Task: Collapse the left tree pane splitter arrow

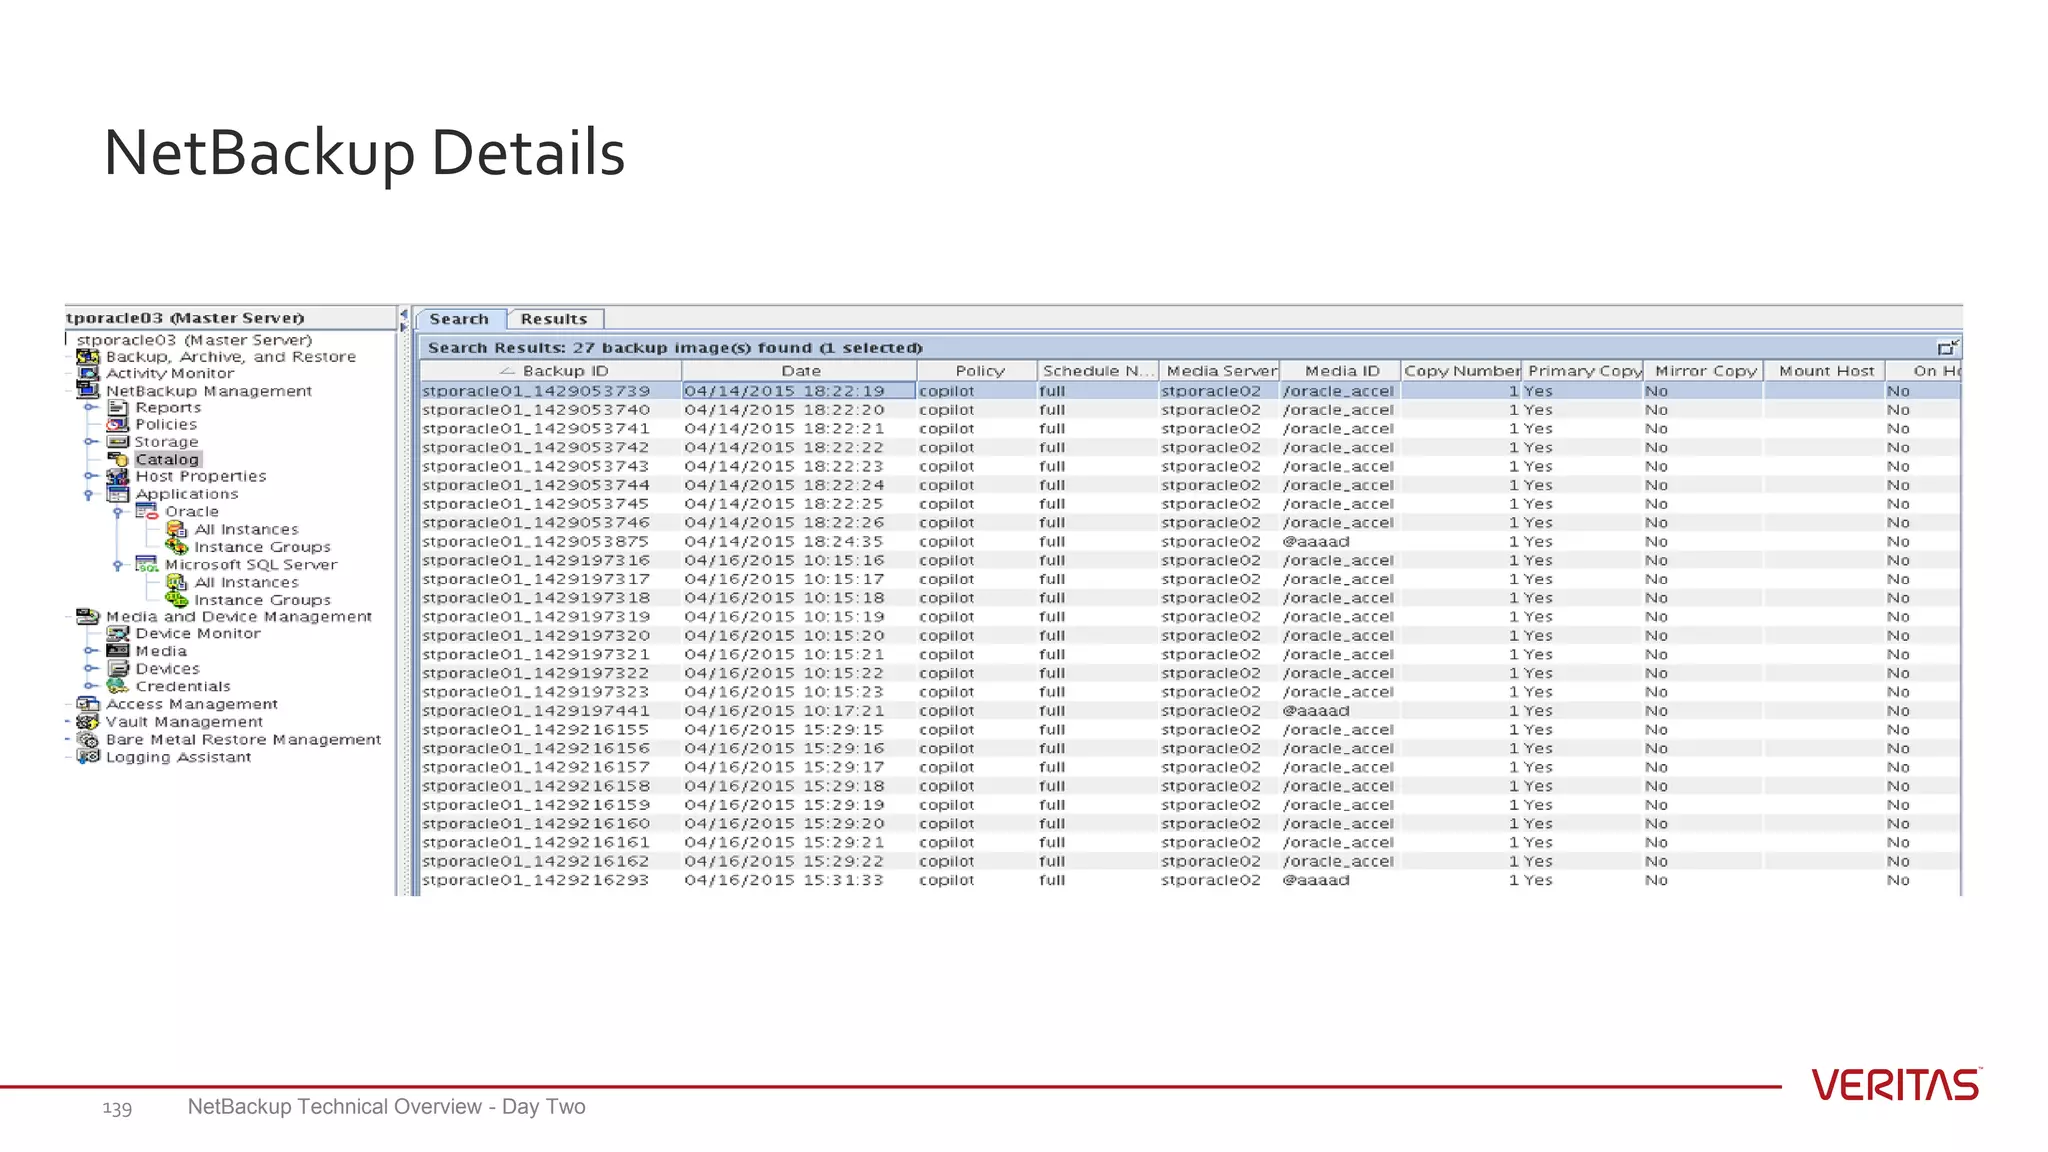Action: point(404,315)
